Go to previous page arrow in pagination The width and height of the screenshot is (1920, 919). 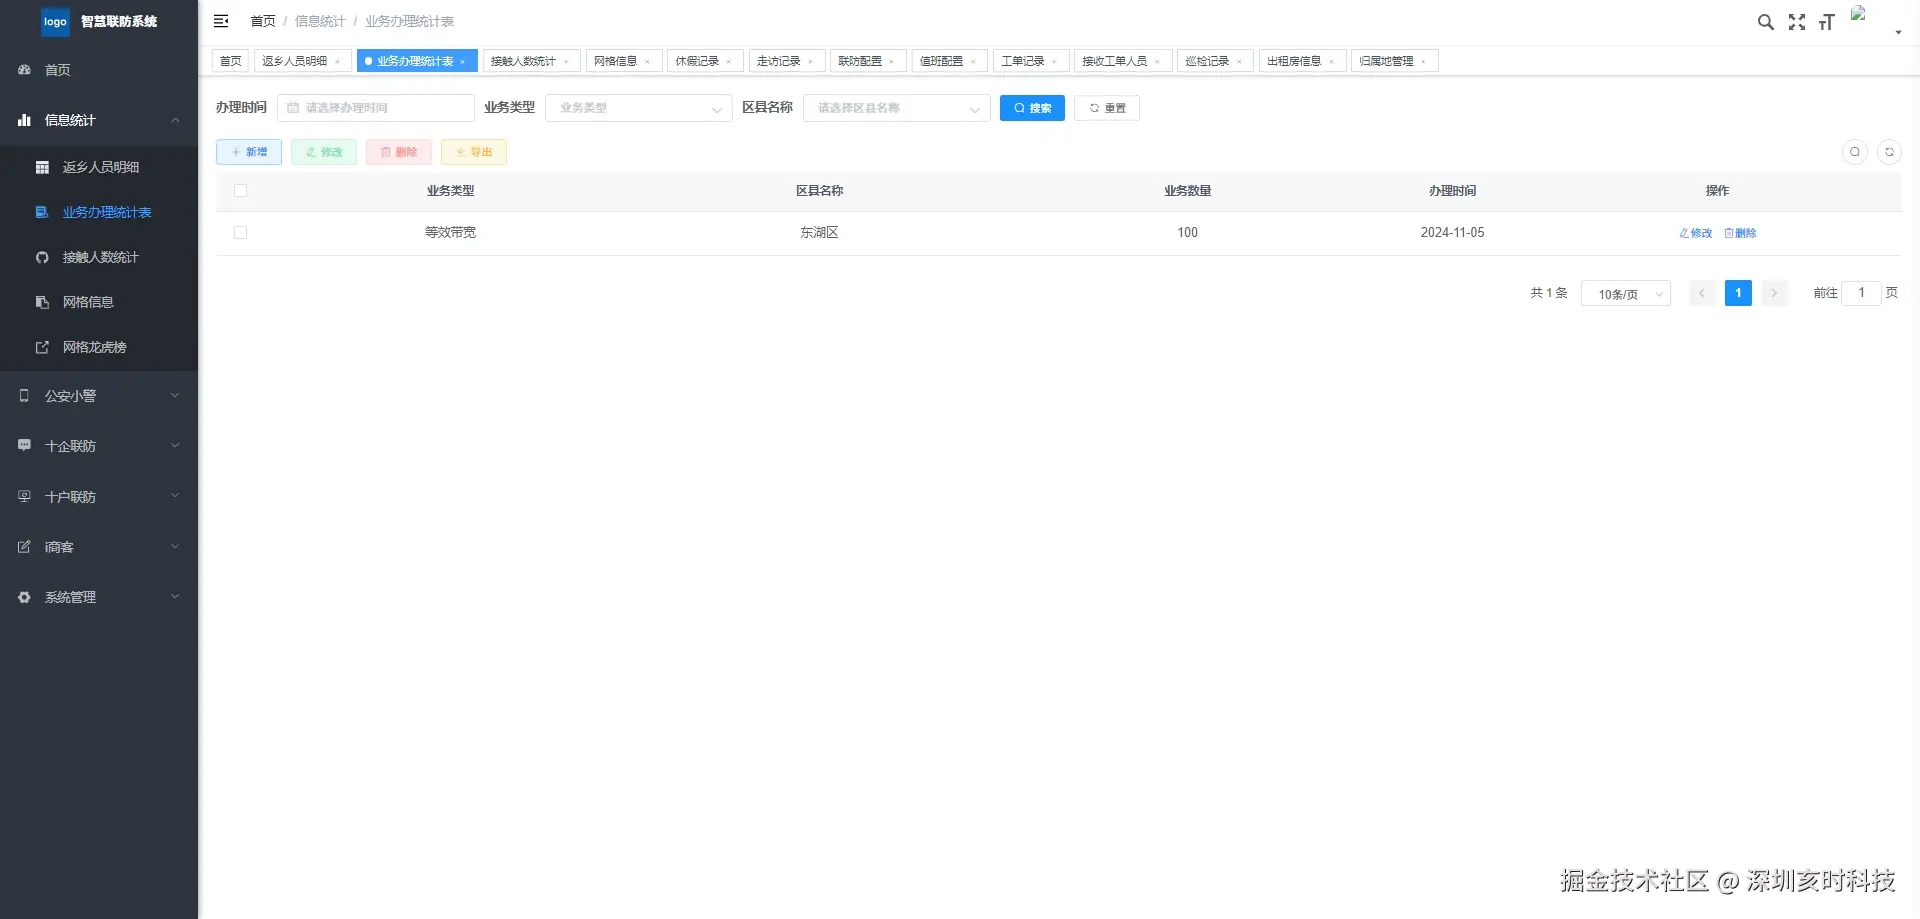(x=1702, y=293)
